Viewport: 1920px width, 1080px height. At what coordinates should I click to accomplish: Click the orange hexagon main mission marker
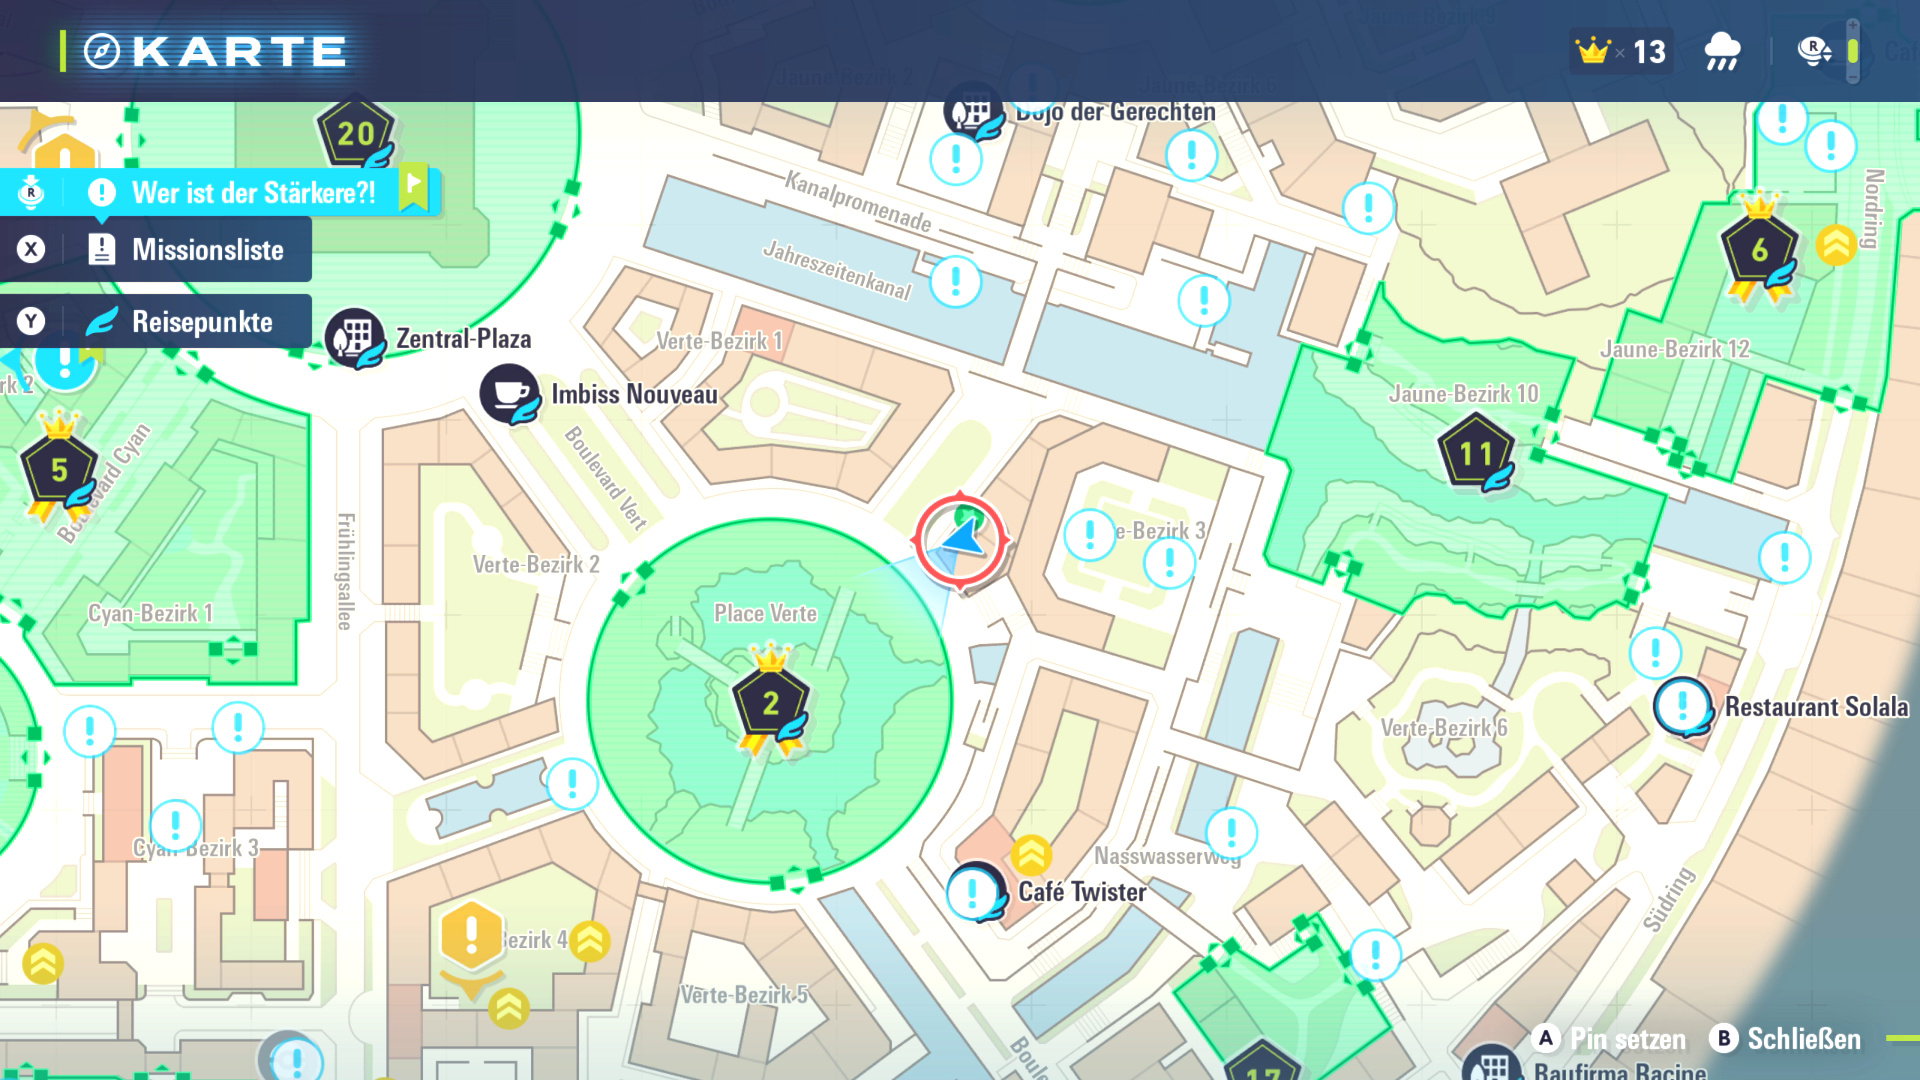tap(470, 936)
